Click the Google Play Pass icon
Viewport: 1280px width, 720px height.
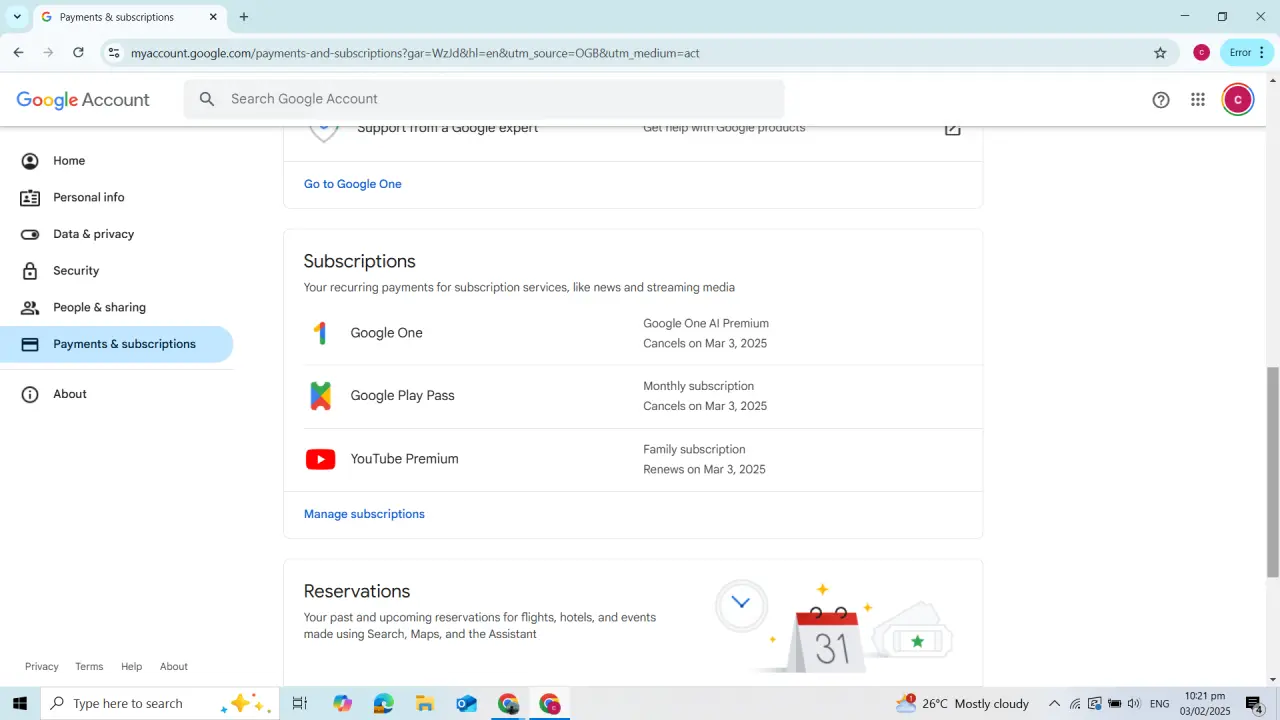click(320, 396)
